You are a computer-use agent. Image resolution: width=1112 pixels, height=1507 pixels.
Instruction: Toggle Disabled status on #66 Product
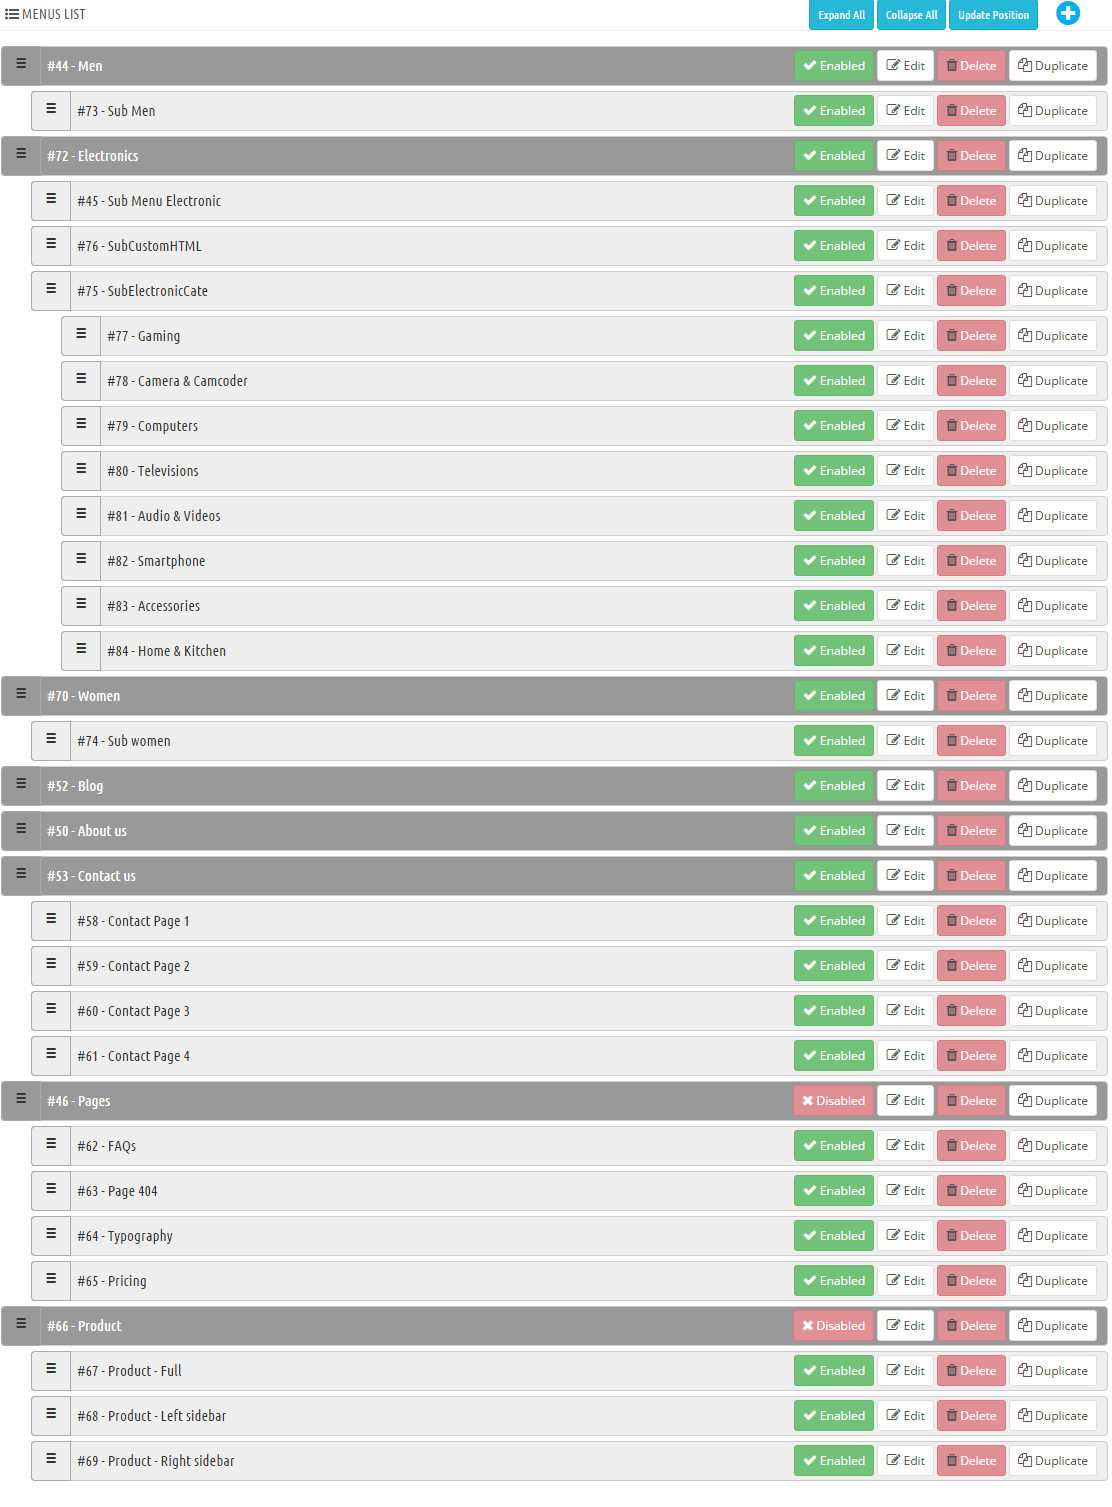point(833,1326)
